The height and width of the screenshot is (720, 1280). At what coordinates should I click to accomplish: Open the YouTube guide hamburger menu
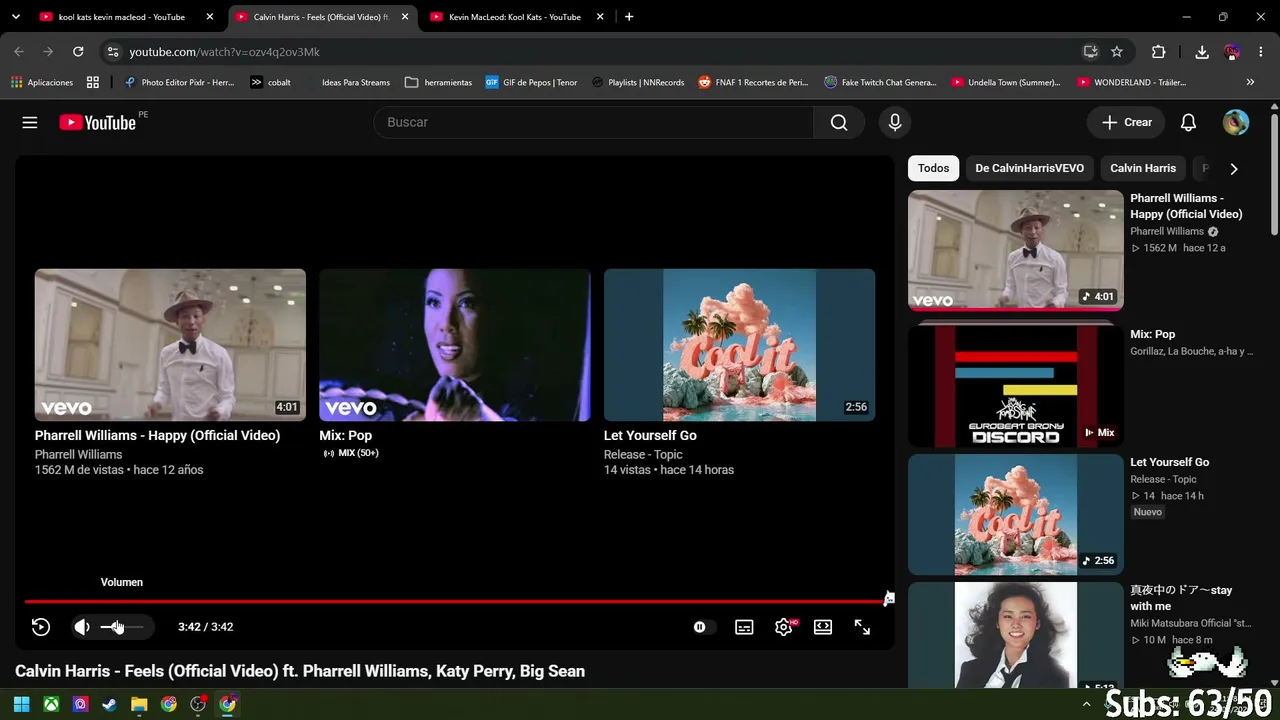coord(30,122)
